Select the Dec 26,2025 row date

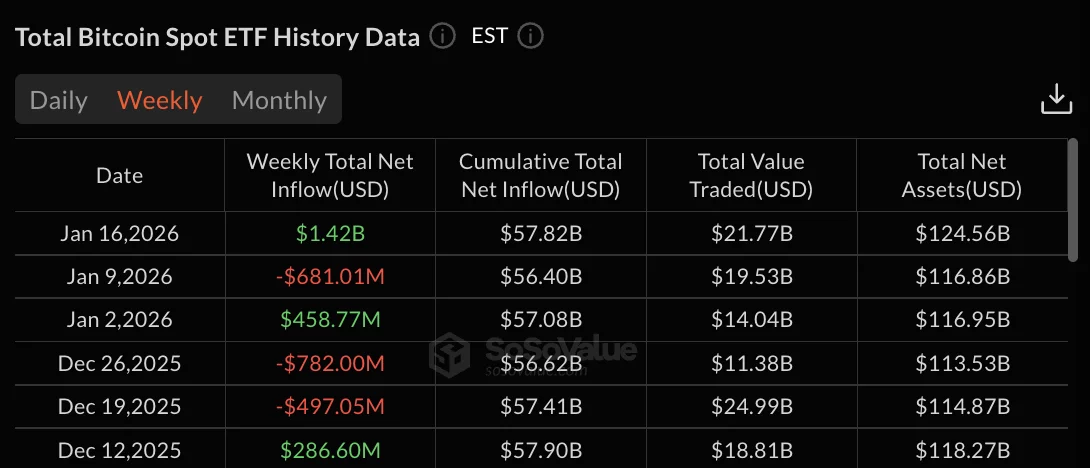pos(119,363)
